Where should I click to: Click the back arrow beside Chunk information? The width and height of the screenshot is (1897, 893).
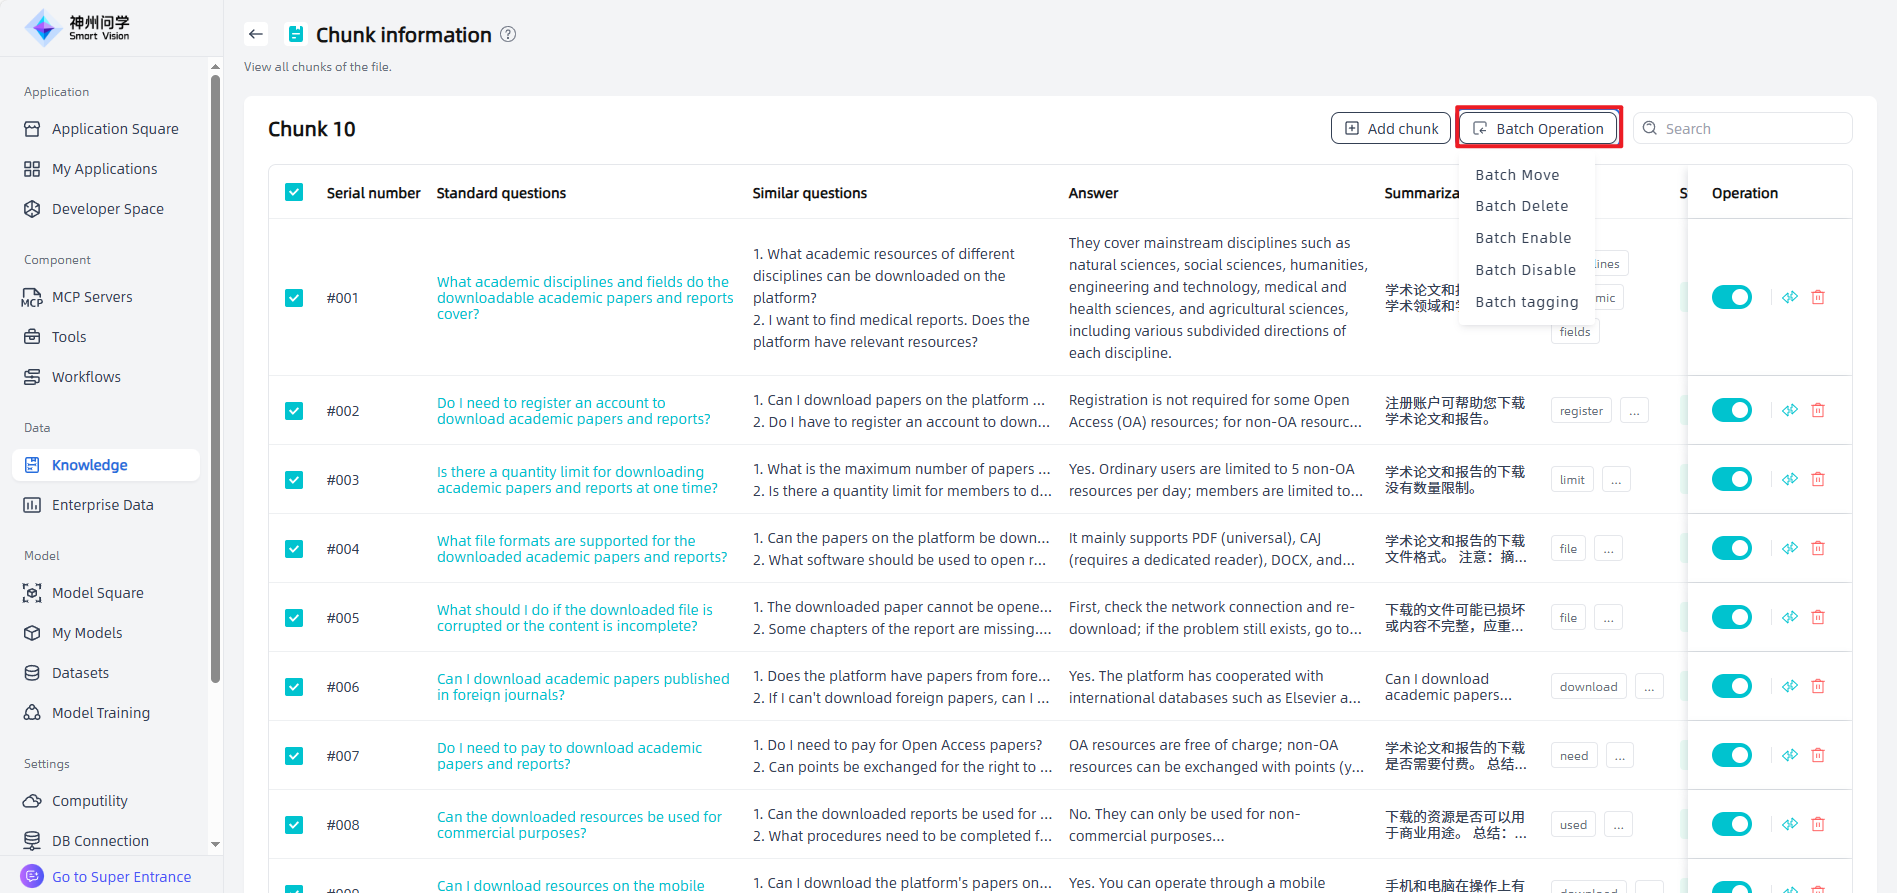(256, 34)
